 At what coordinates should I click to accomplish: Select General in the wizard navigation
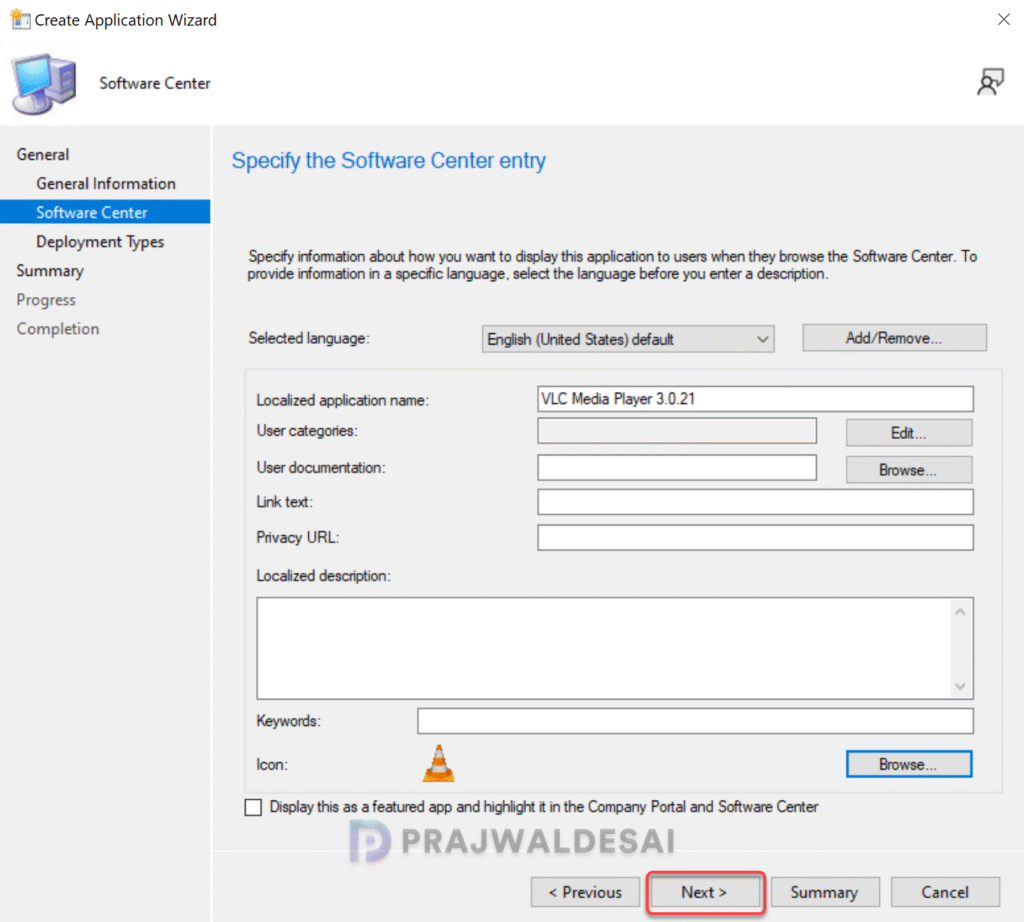(42, 154)
